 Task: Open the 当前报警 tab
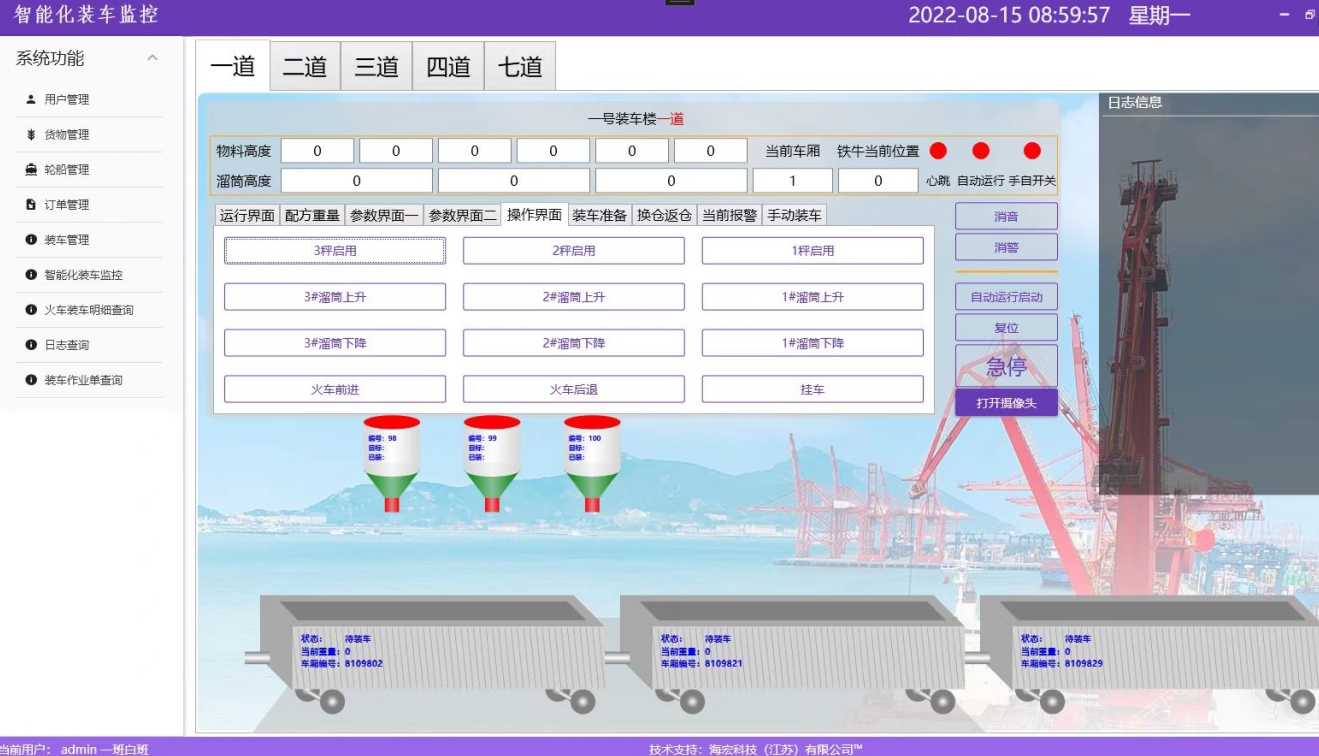click(x=729, y=215)
